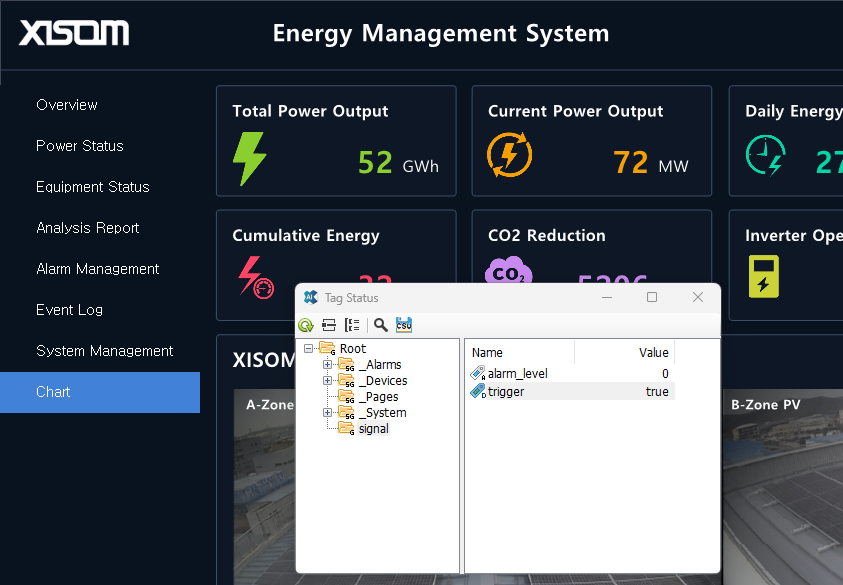Select the trigger tag name
Image resolution: width=843 pixels, height=585 pixels.
505,391
